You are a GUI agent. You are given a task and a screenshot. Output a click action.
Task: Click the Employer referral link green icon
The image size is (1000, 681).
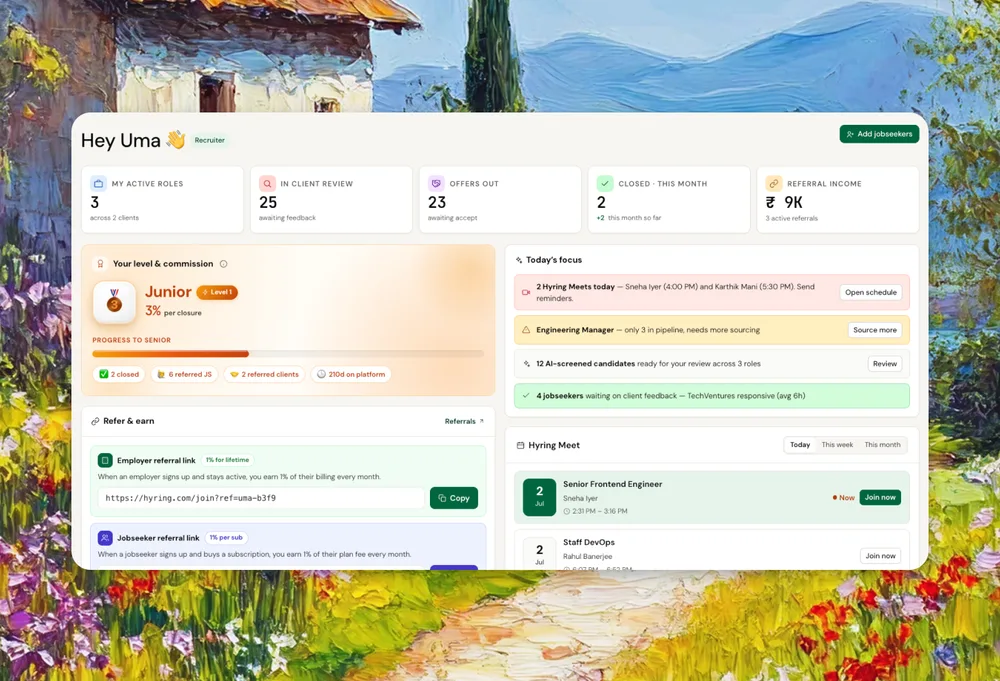[x=105, y=460]
